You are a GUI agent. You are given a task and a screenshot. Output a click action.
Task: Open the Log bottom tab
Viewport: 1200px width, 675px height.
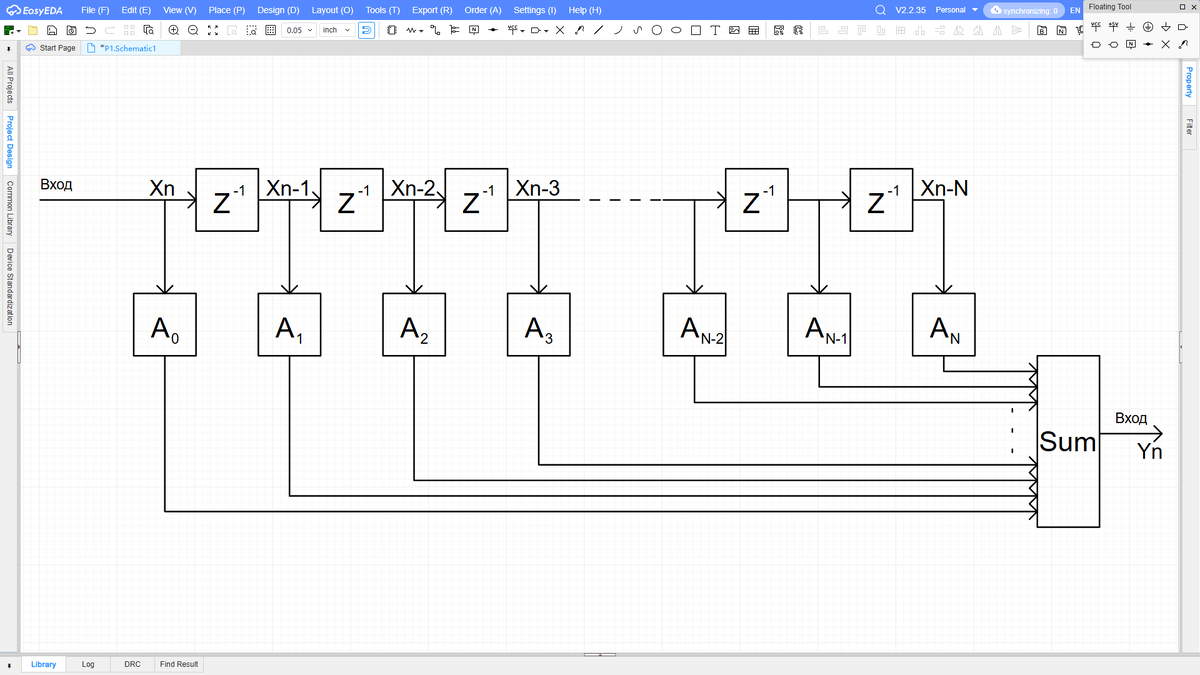(88, 664)
